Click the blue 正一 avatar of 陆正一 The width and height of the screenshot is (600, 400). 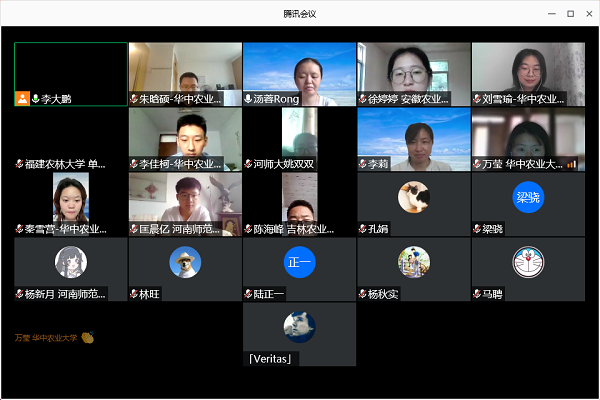coord(299,262)
